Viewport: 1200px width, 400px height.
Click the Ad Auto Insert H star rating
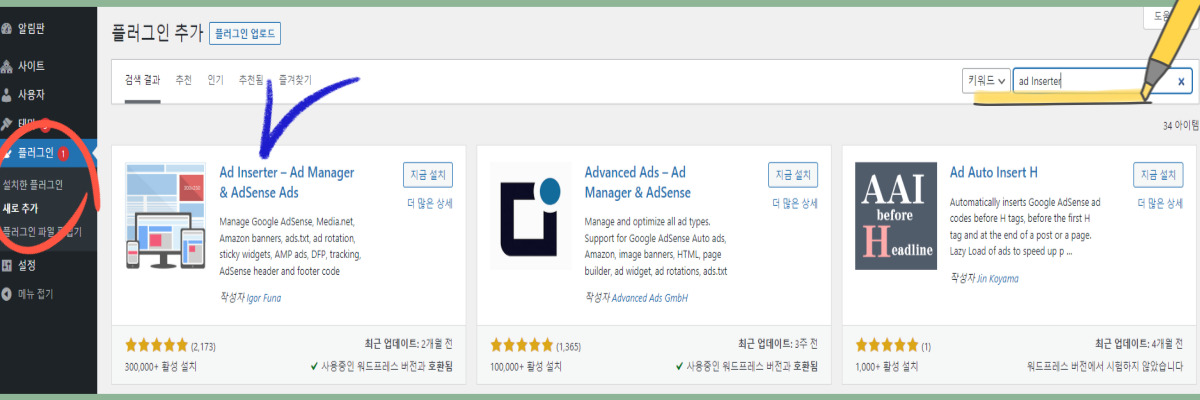tap(886, 346)
